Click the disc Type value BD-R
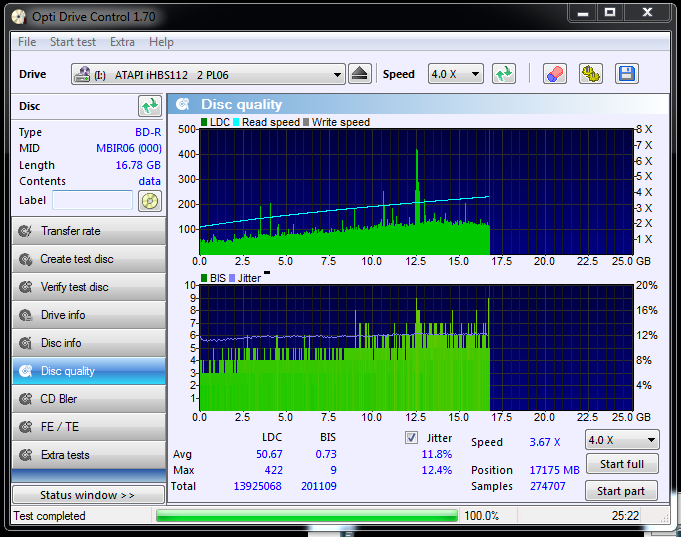681x537 pixels. (x=148, y=132)
